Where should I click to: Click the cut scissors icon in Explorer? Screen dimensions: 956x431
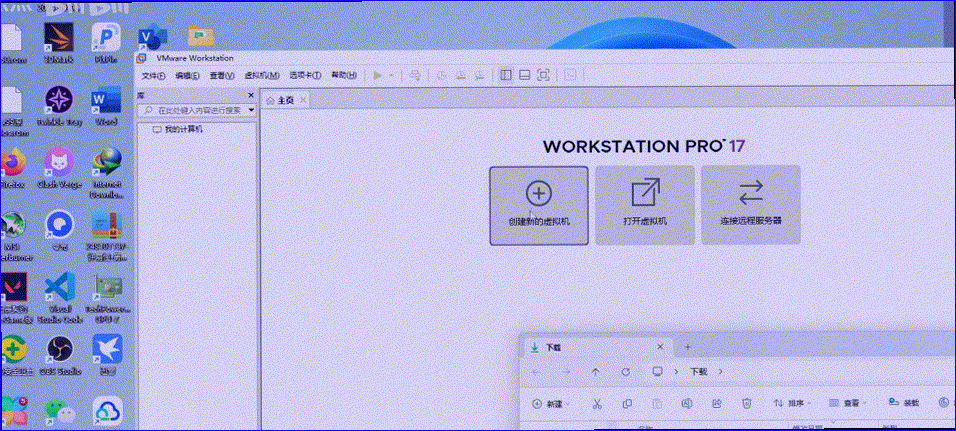pos(598,404)
